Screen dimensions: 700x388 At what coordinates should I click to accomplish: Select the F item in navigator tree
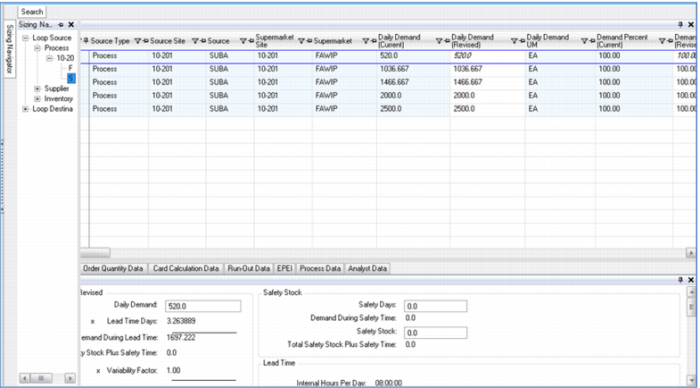(71, 68)
